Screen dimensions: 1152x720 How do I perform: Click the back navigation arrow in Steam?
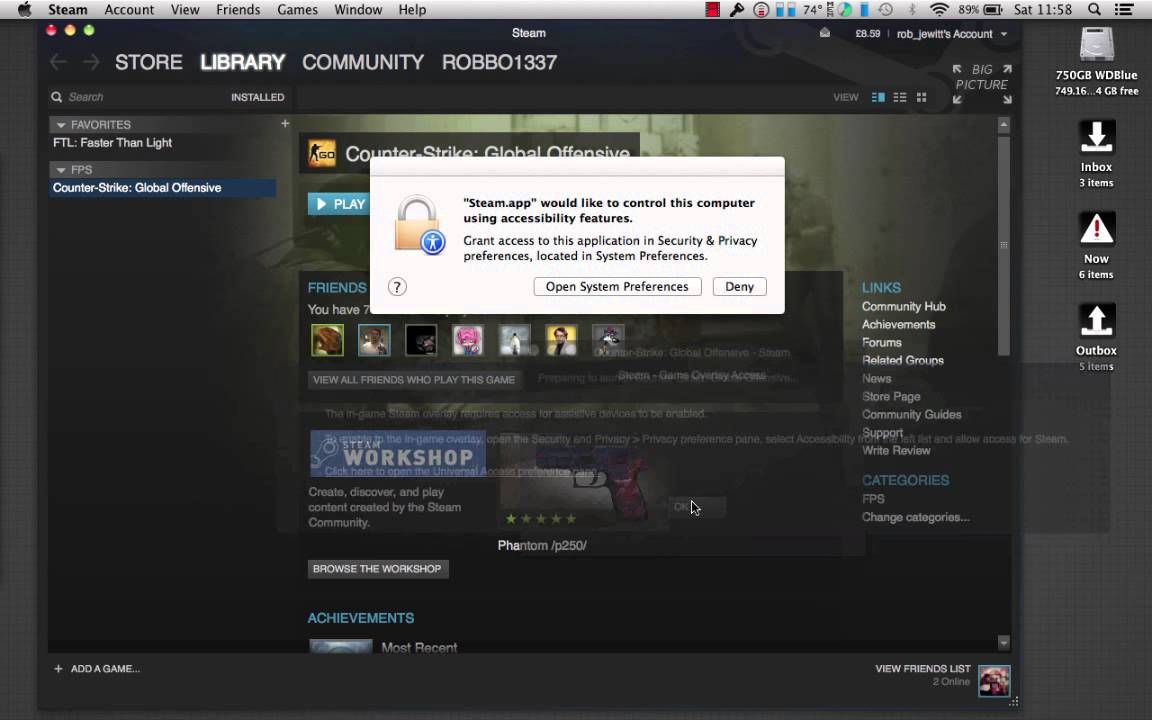(x=59, y=62)
